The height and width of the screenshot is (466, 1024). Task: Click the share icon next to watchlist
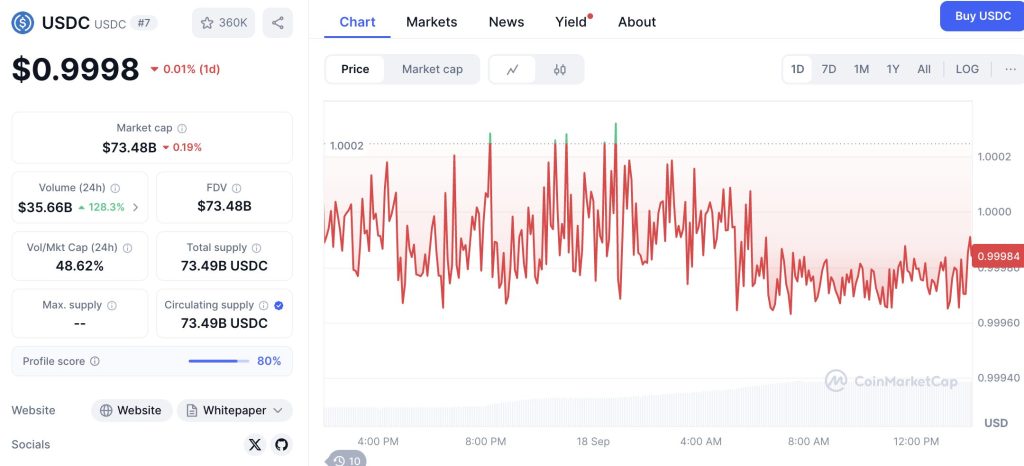[277, 22]
